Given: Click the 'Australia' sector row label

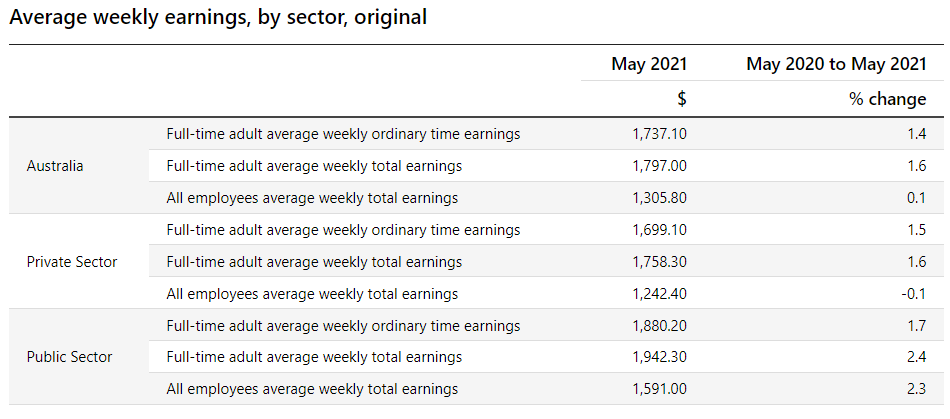Looking at the screenshot, I should (x=55, y=166).
